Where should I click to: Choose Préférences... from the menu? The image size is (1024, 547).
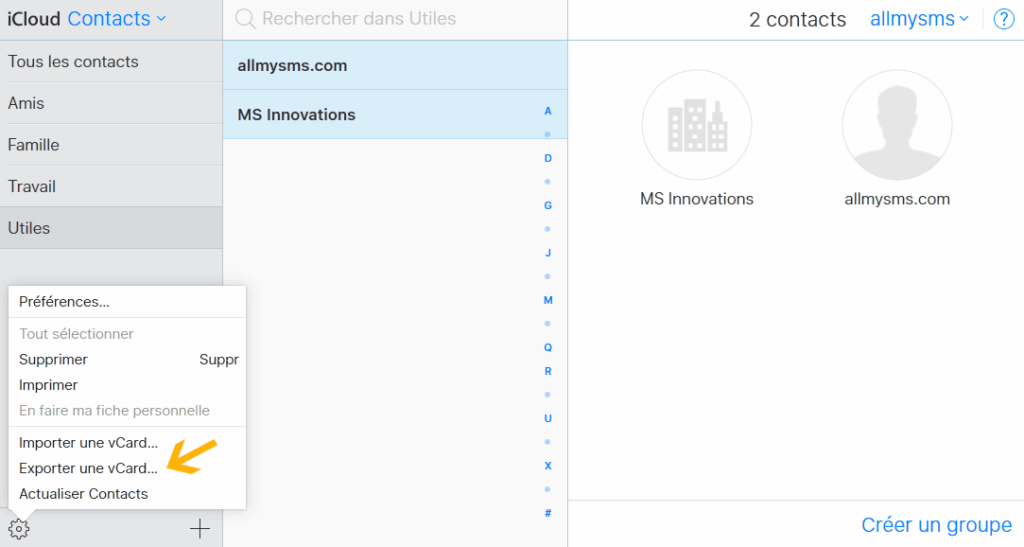pyautogui.click(x=127, y=302)
